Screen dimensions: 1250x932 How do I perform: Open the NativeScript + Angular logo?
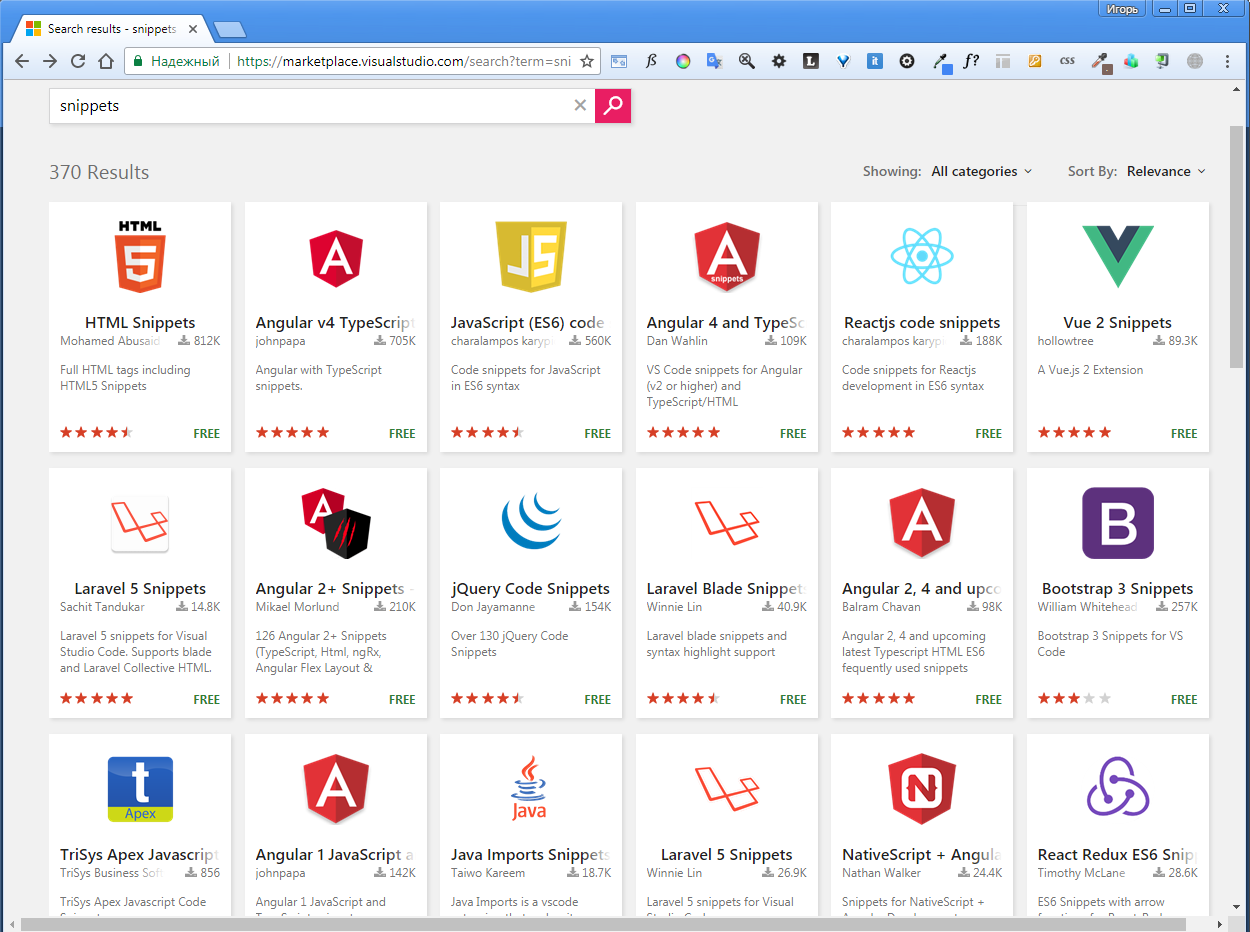(922, 789)
